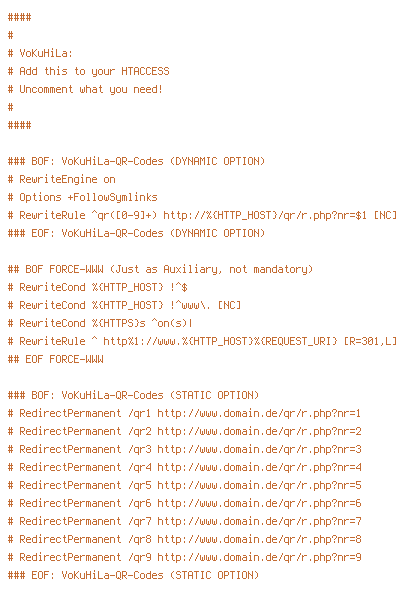Image resolution: width=406 pixels, height=592 pixels.
Task: Click the BOF DYNAMIC OPTION header line
Action: [136, 161]
